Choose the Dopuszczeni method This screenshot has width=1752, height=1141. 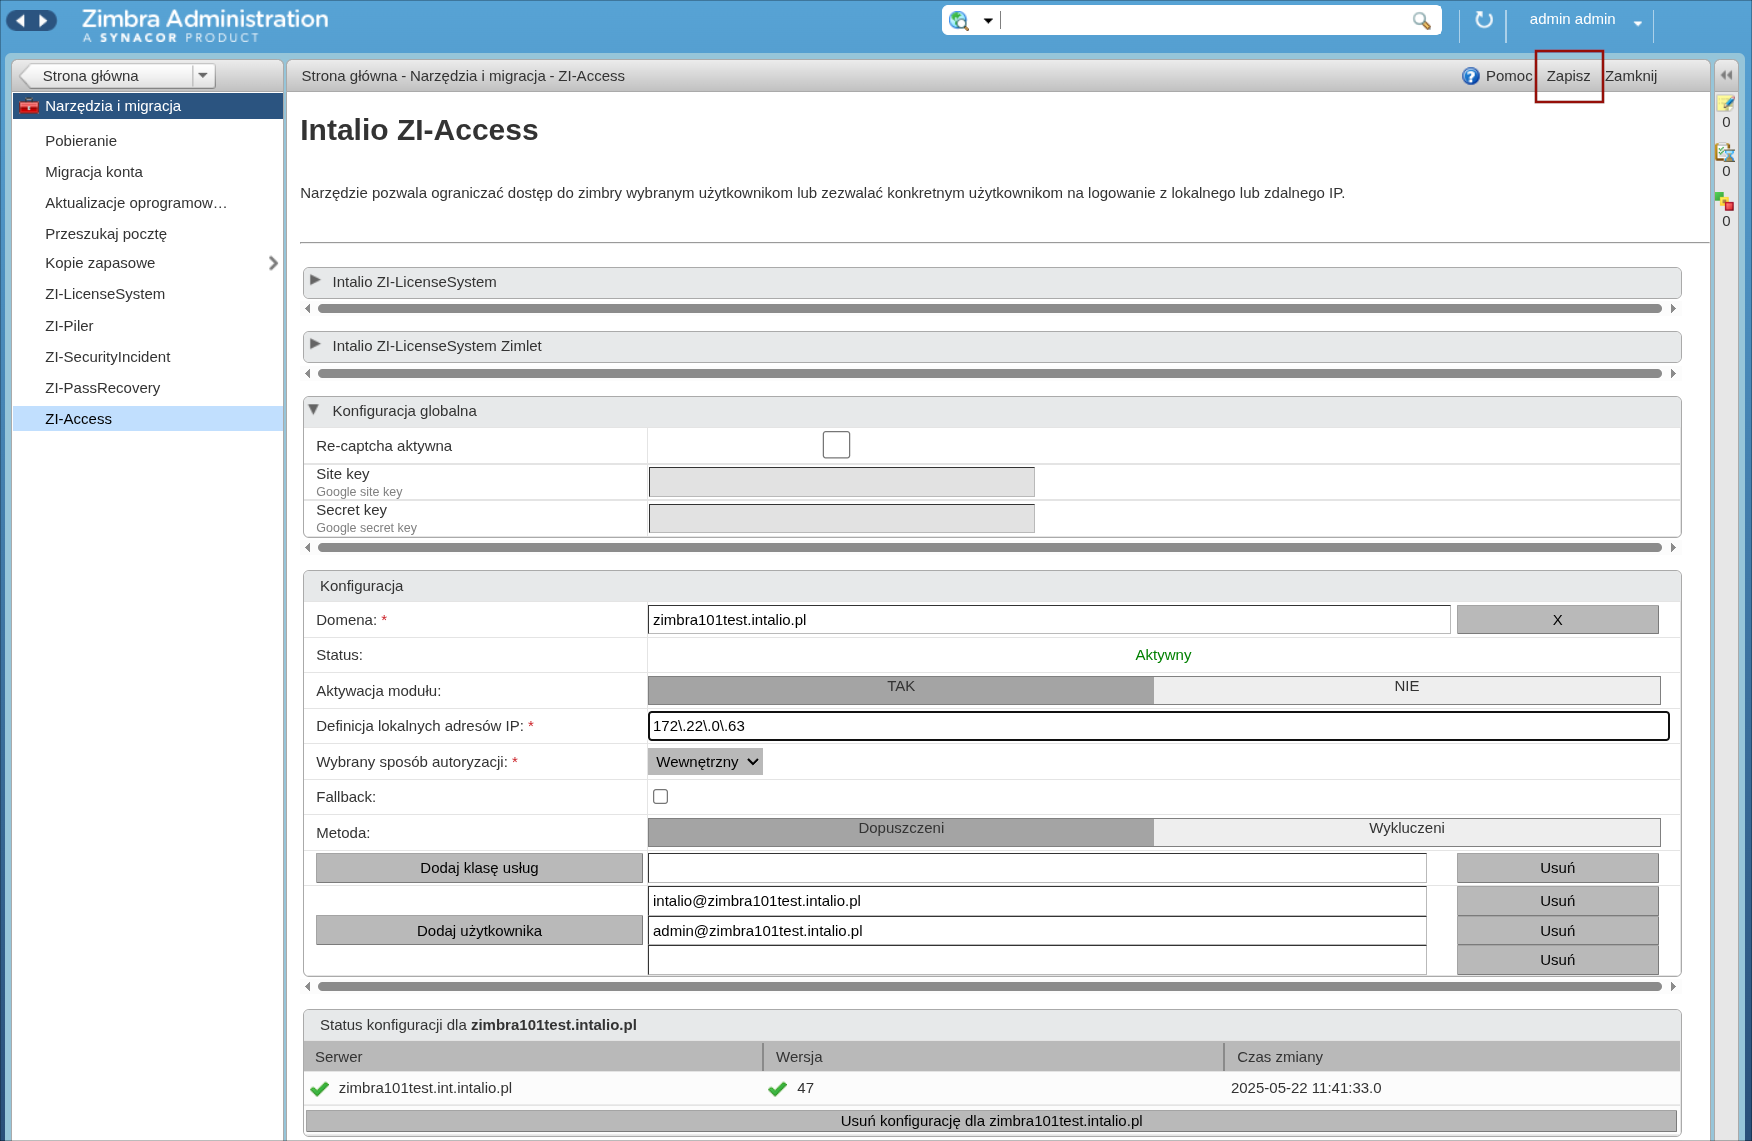(901, 832)
